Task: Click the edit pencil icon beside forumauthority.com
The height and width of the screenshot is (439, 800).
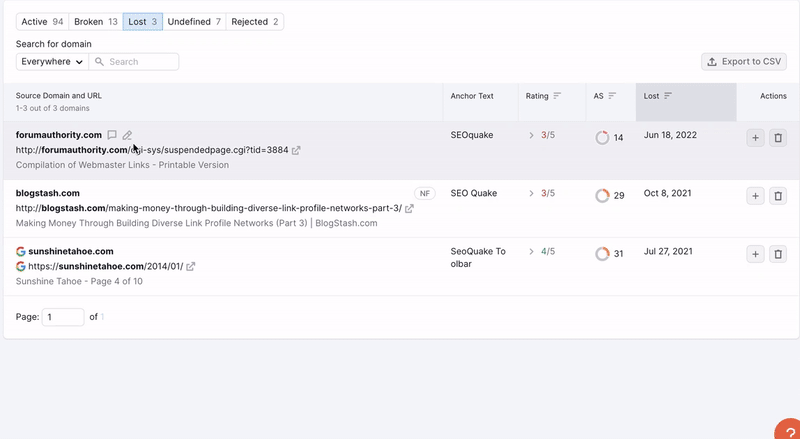Action: coord(127,135)
